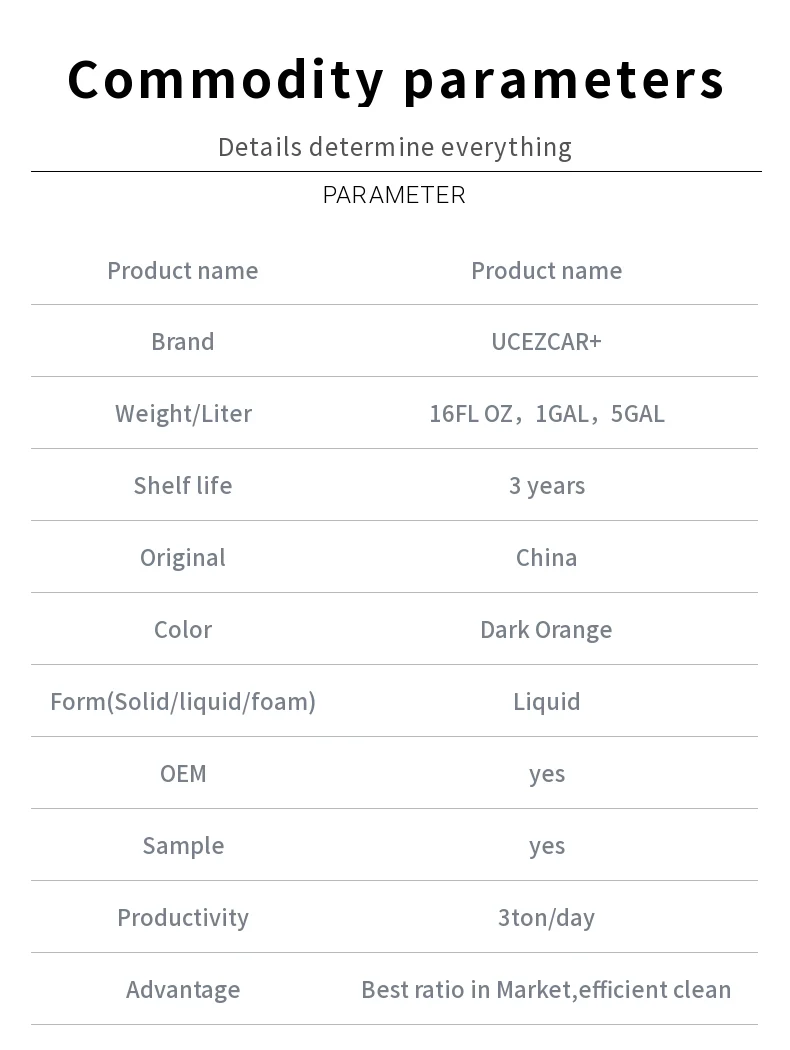
Task: Click the OEM row label
Action: [183, 774]
